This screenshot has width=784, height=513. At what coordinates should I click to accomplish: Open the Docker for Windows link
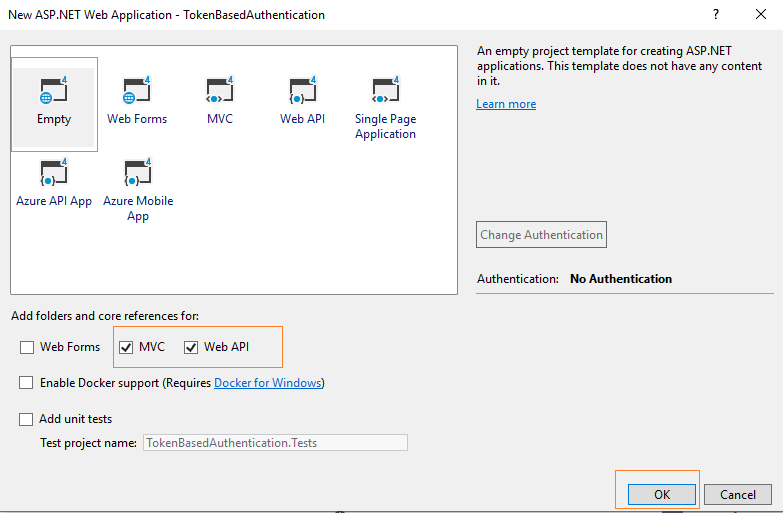point(268,383)
